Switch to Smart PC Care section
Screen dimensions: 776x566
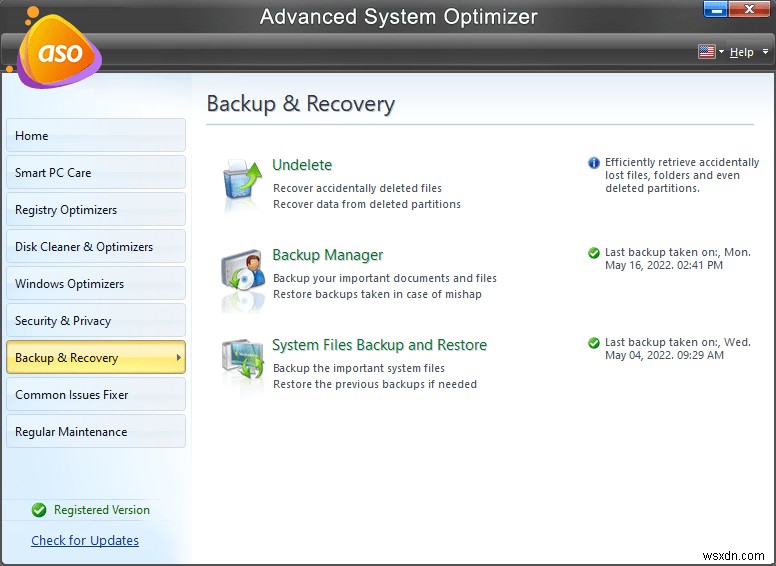(96, 173)
